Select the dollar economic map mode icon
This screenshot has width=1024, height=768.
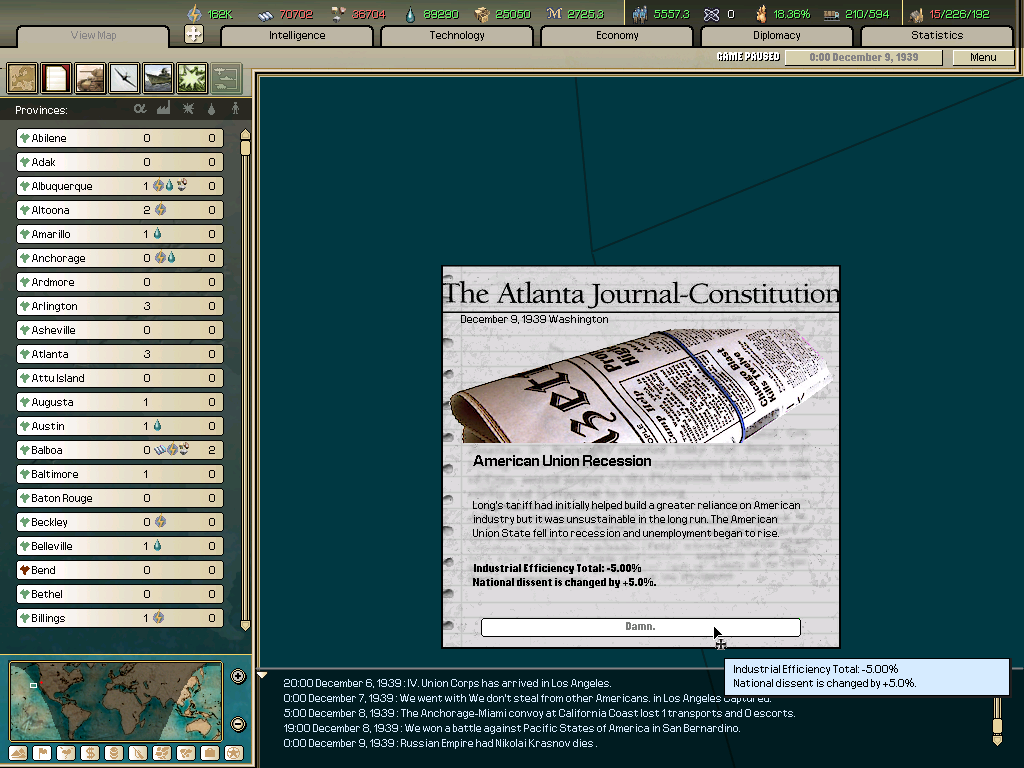point(90,753)
